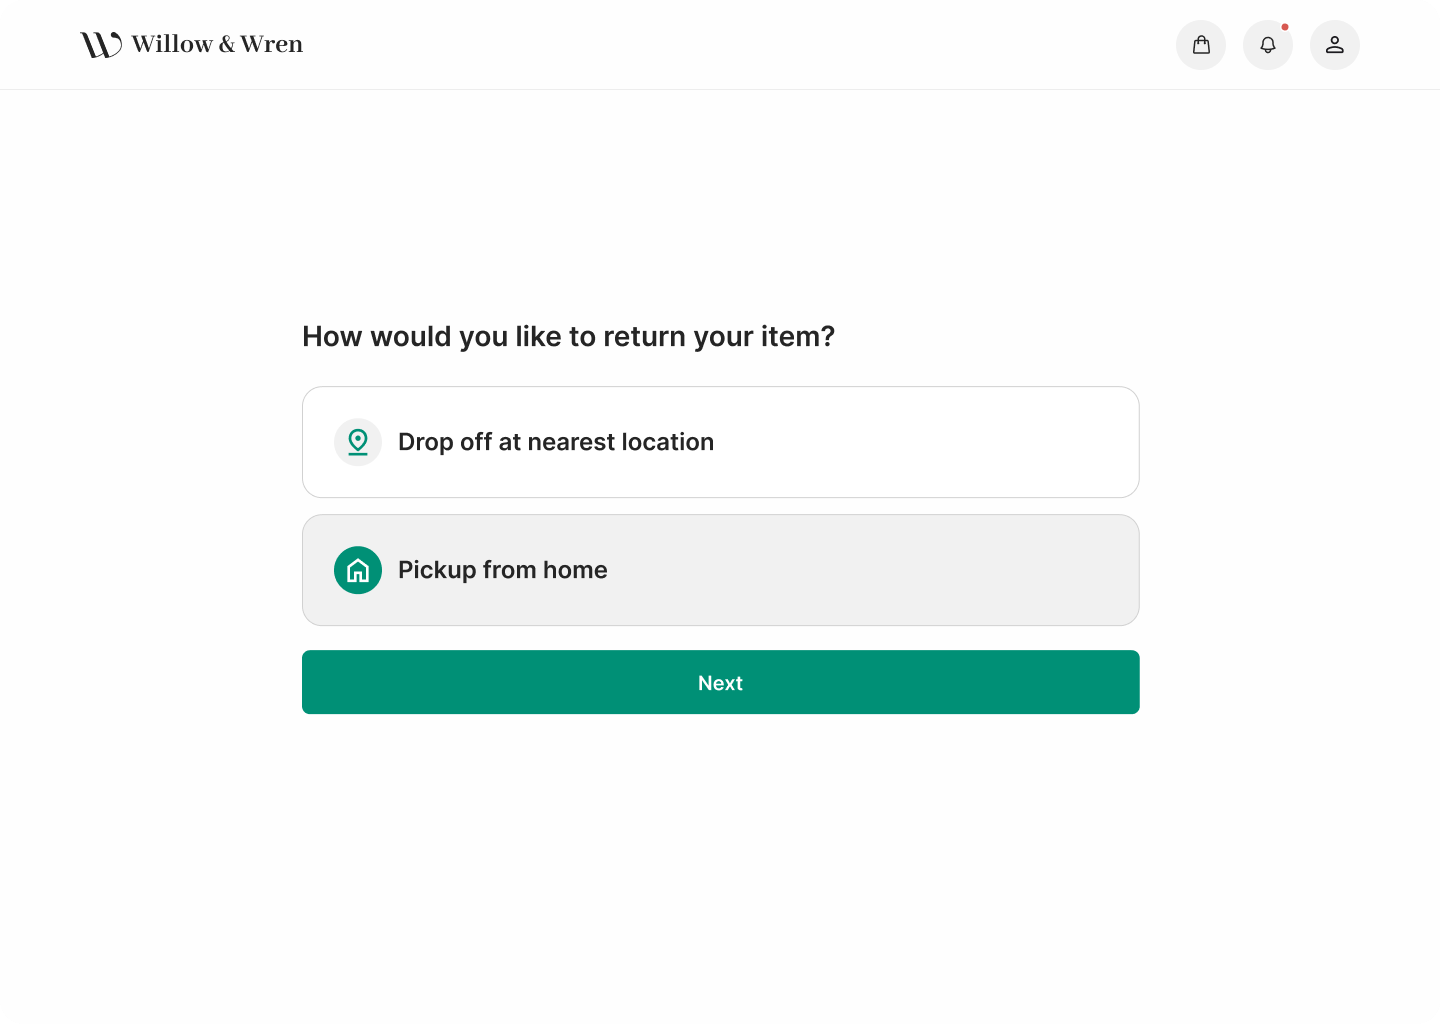This screenshot has height=1024, width=1440.
Task: Open notifications panel from the header
Action: click(1268, 44)
